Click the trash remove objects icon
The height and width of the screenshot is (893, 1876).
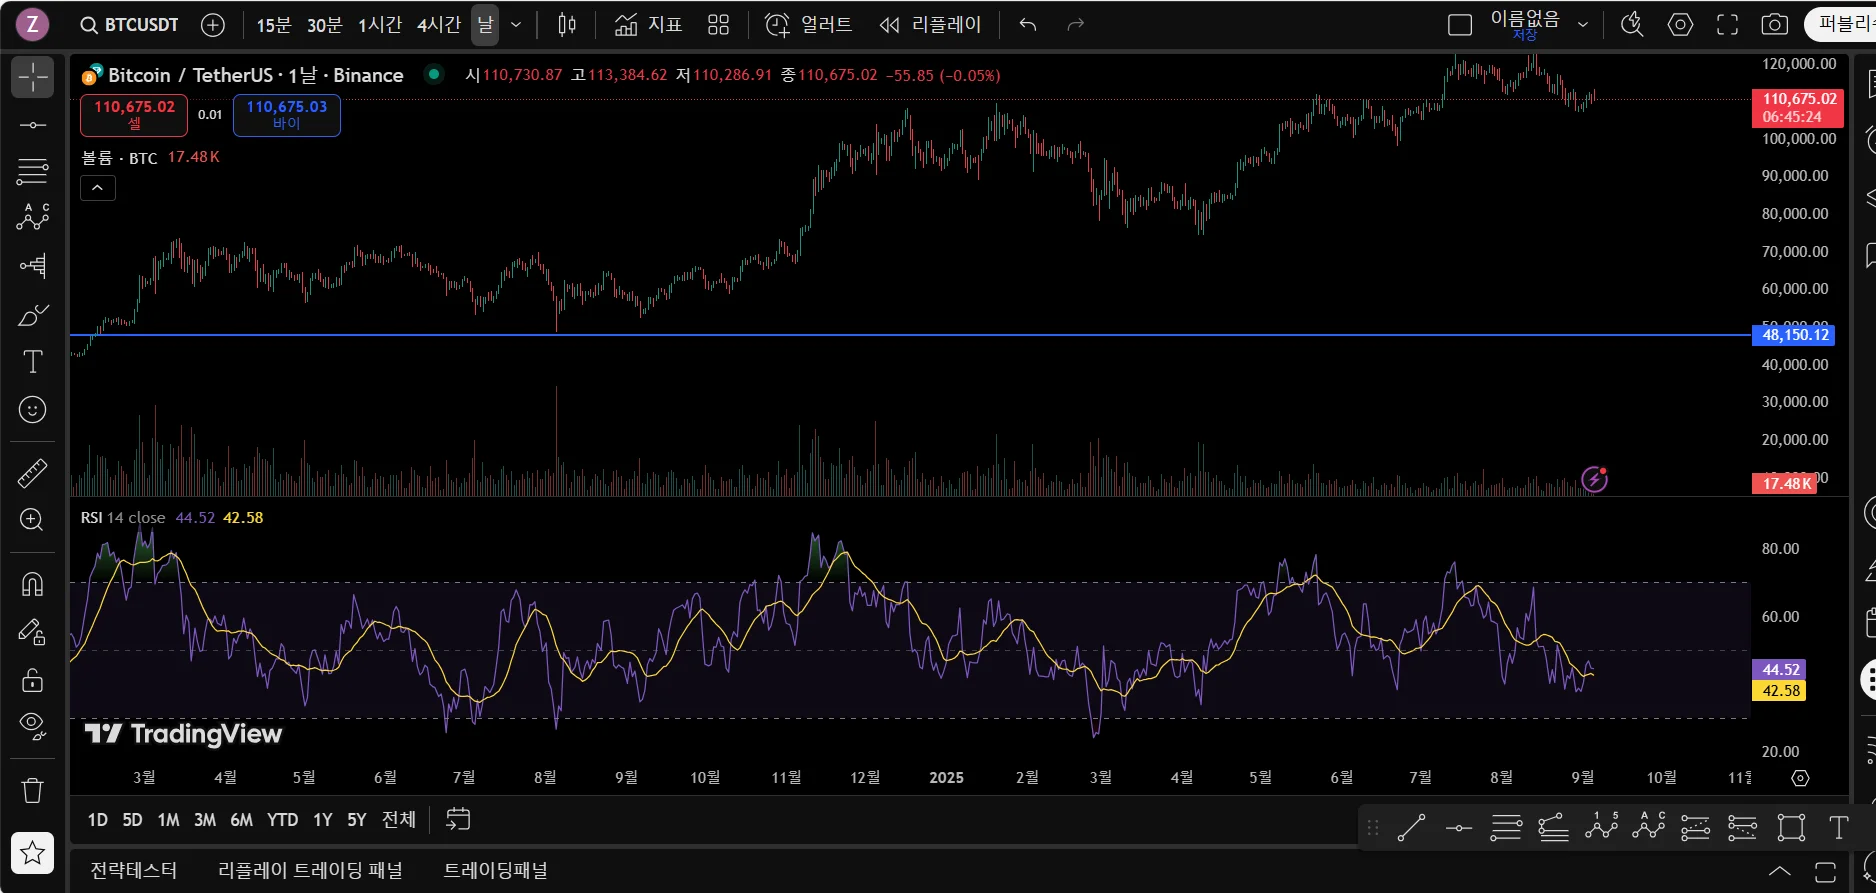[x=32, y=790]
